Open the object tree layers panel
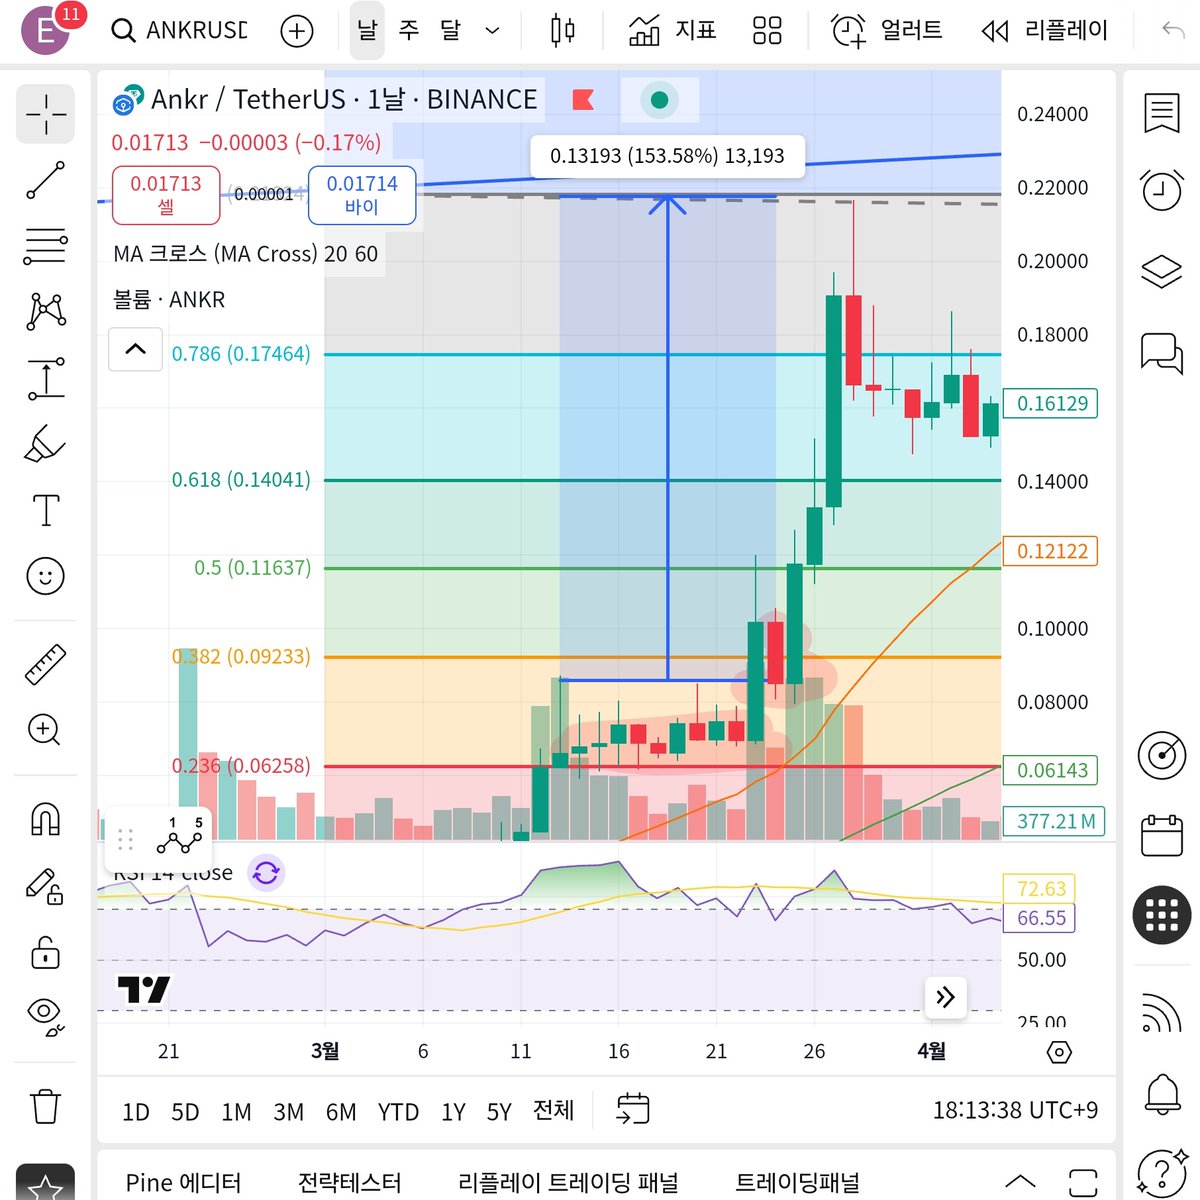Image resolution: width=1200 pixels, height=1200 pixels. 1161,271
